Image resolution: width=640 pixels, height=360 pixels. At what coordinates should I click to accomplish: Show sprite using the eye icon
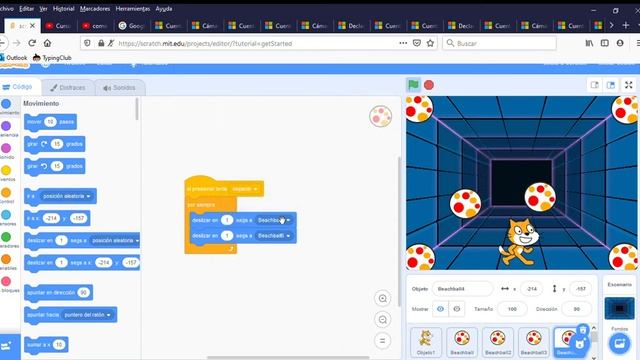[x=440, y=309]
